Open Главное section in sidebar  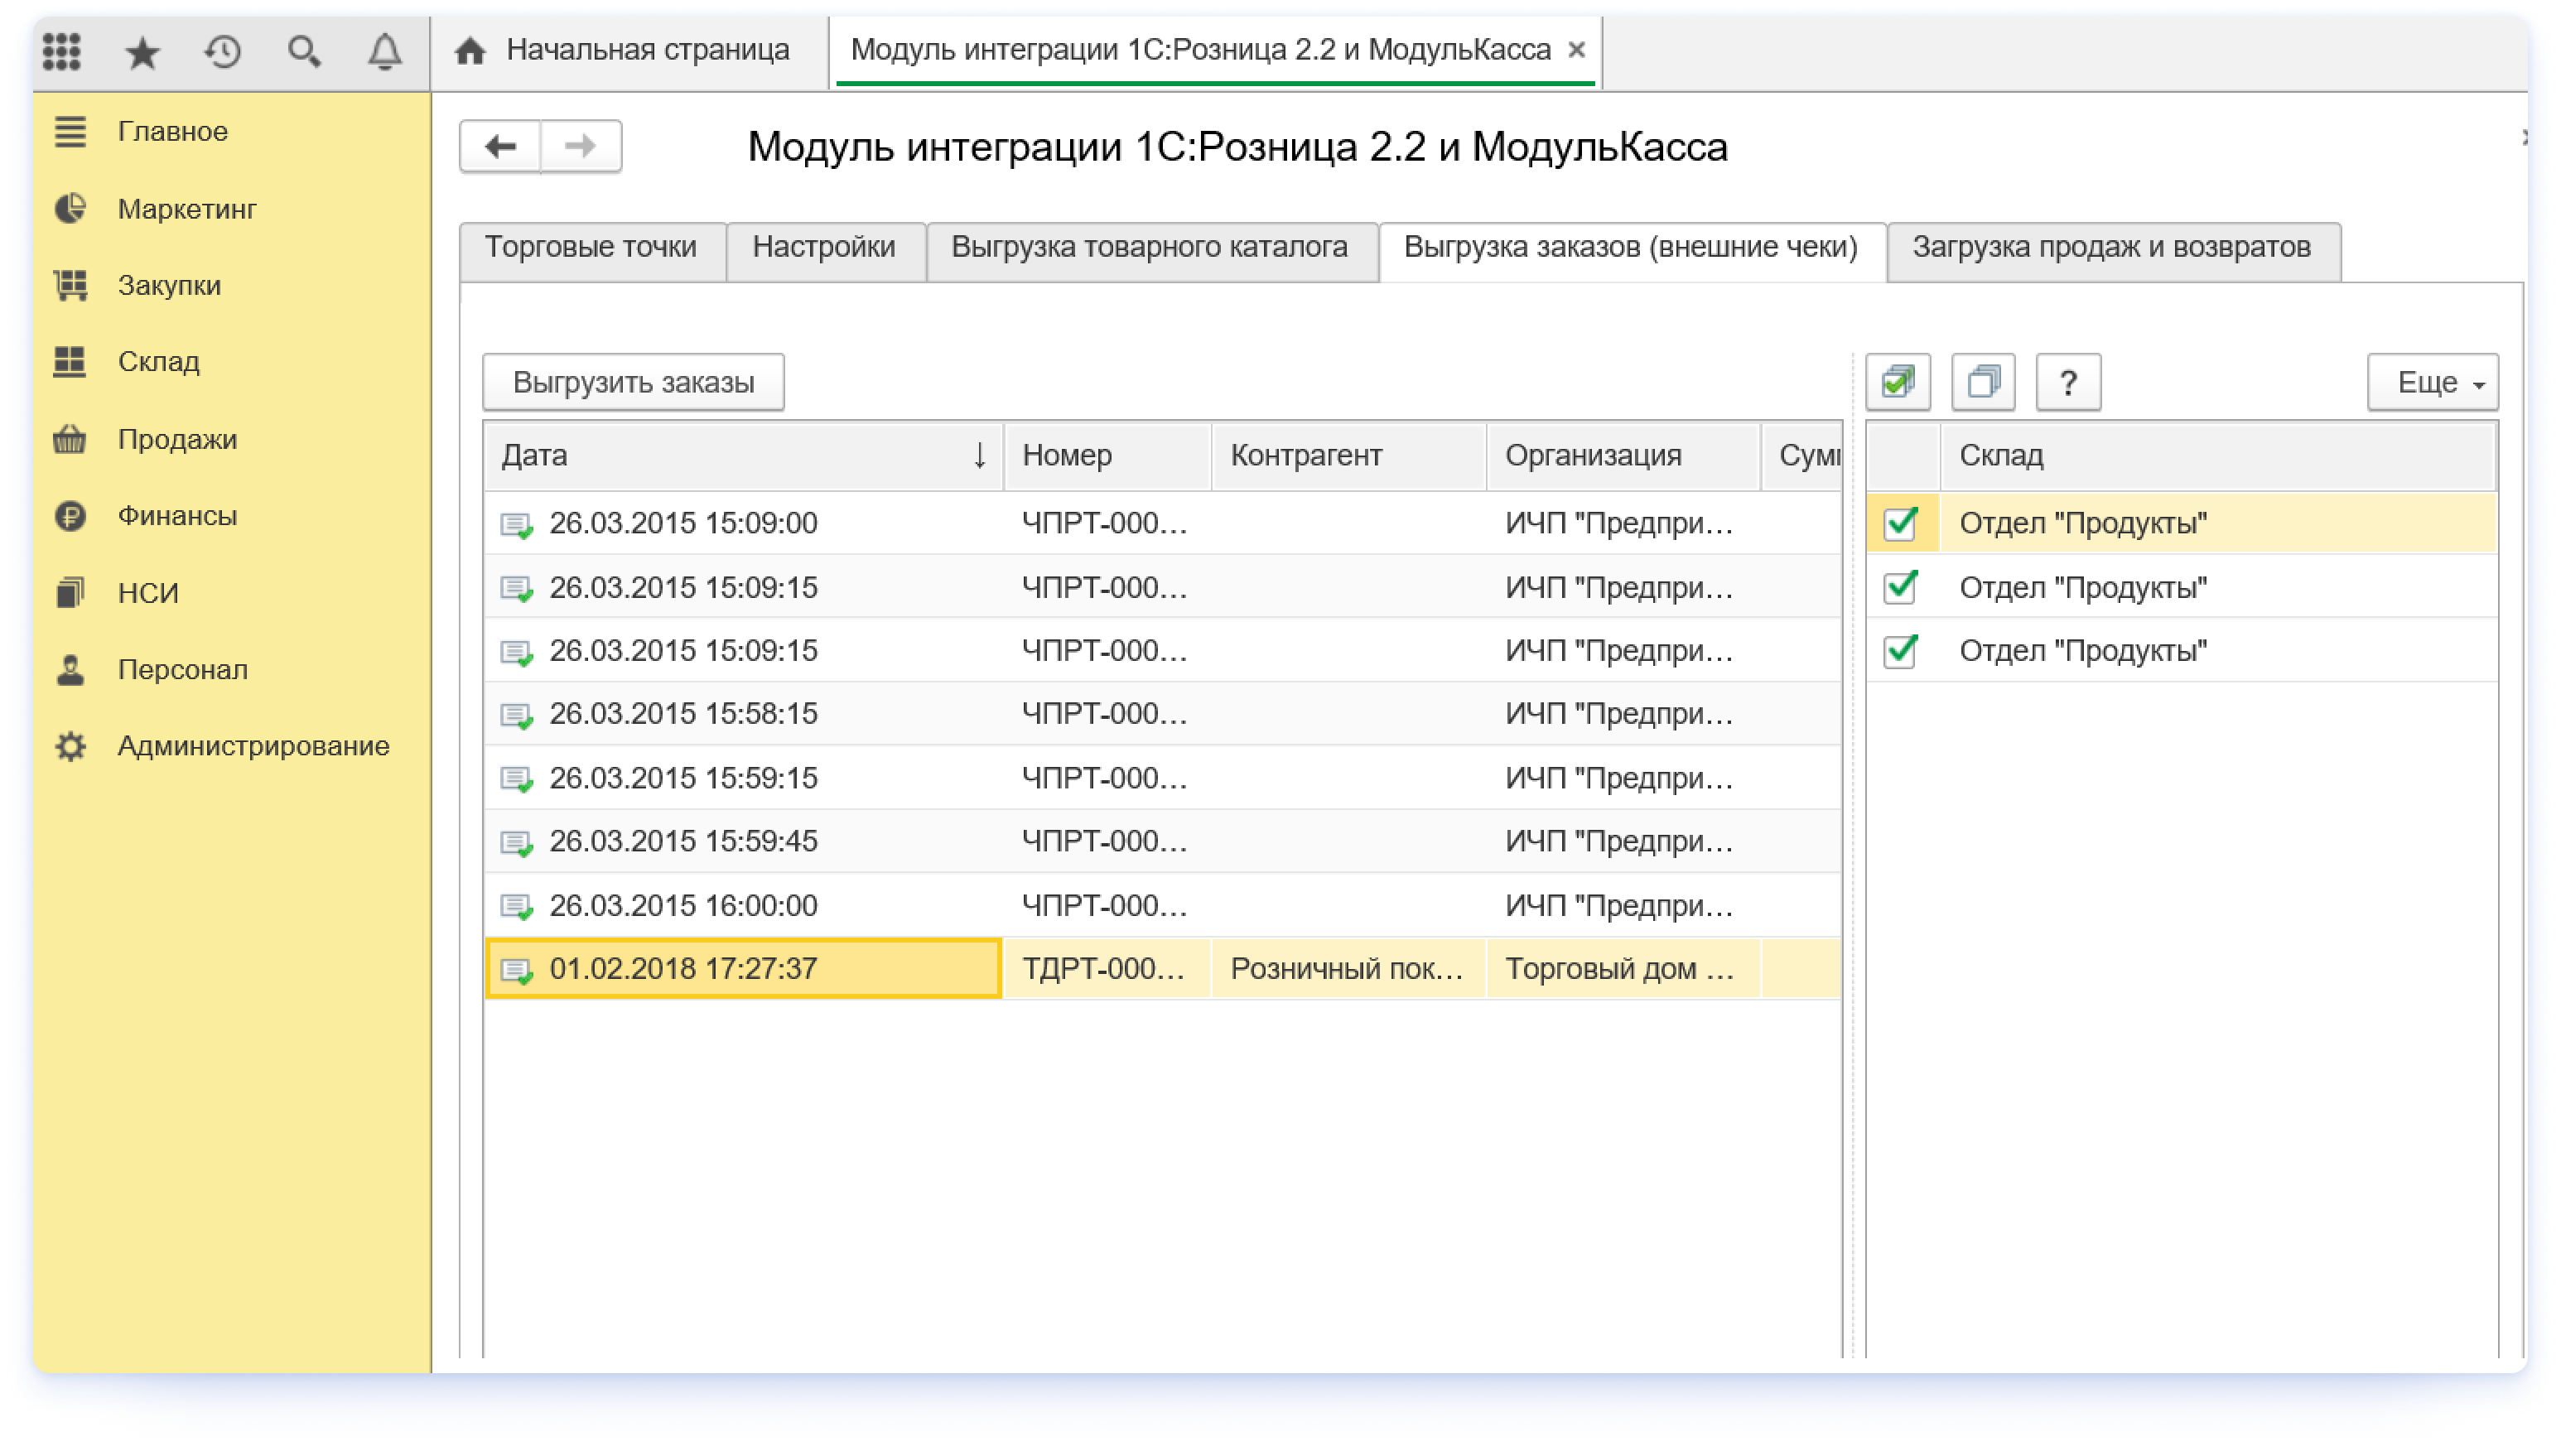pyautogui.click(x=173, y=131)
